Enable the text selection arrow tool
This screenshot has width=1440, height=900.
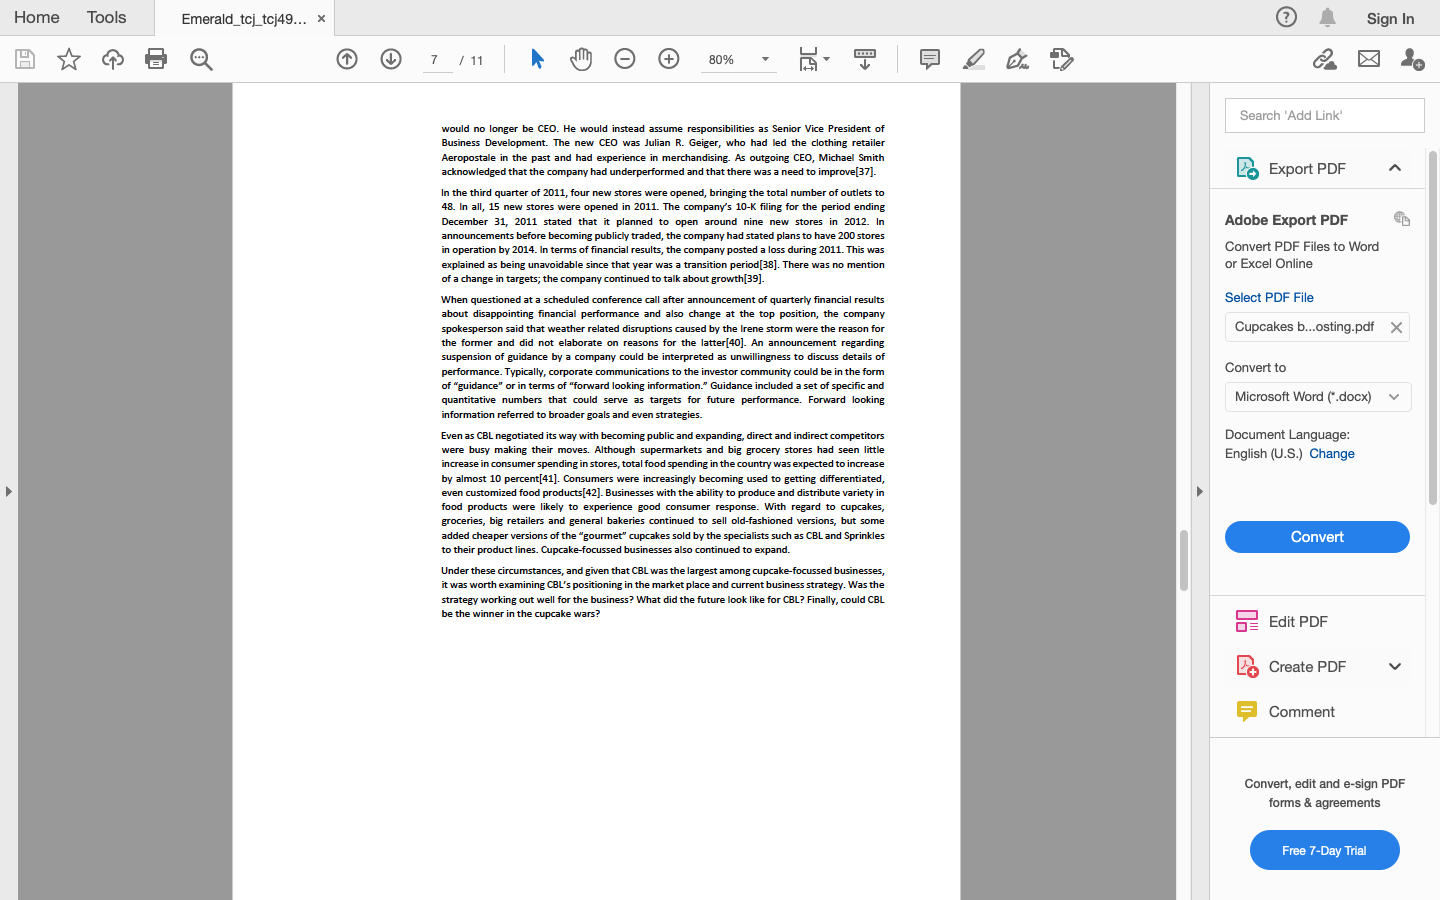537,59
